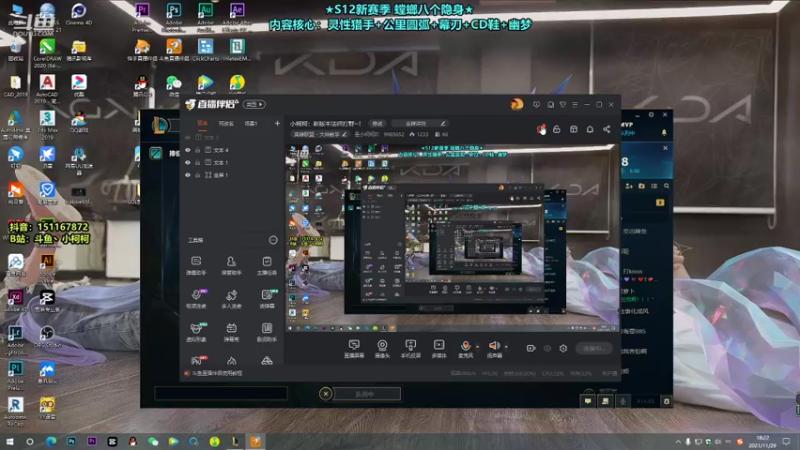
Task: Add a new scene with the plus button
Action: coord(277,123)
